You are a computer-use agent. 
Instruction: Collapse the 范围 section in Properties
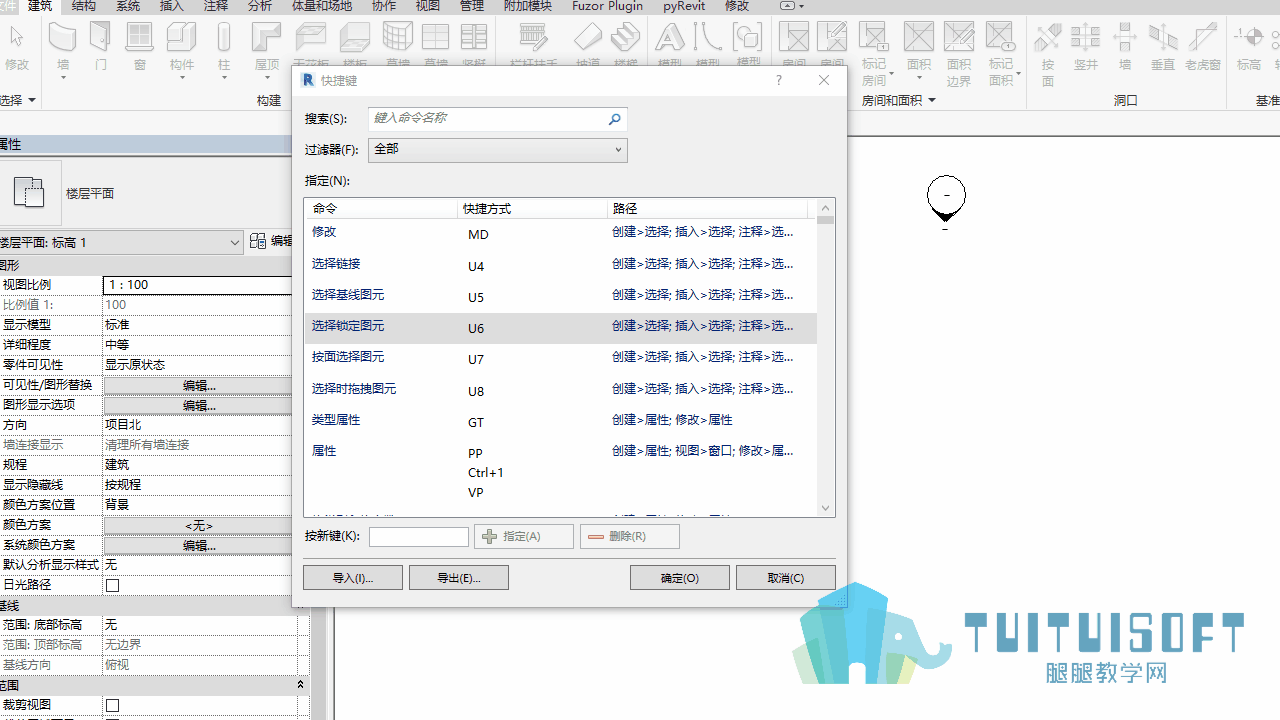(300, 685)
